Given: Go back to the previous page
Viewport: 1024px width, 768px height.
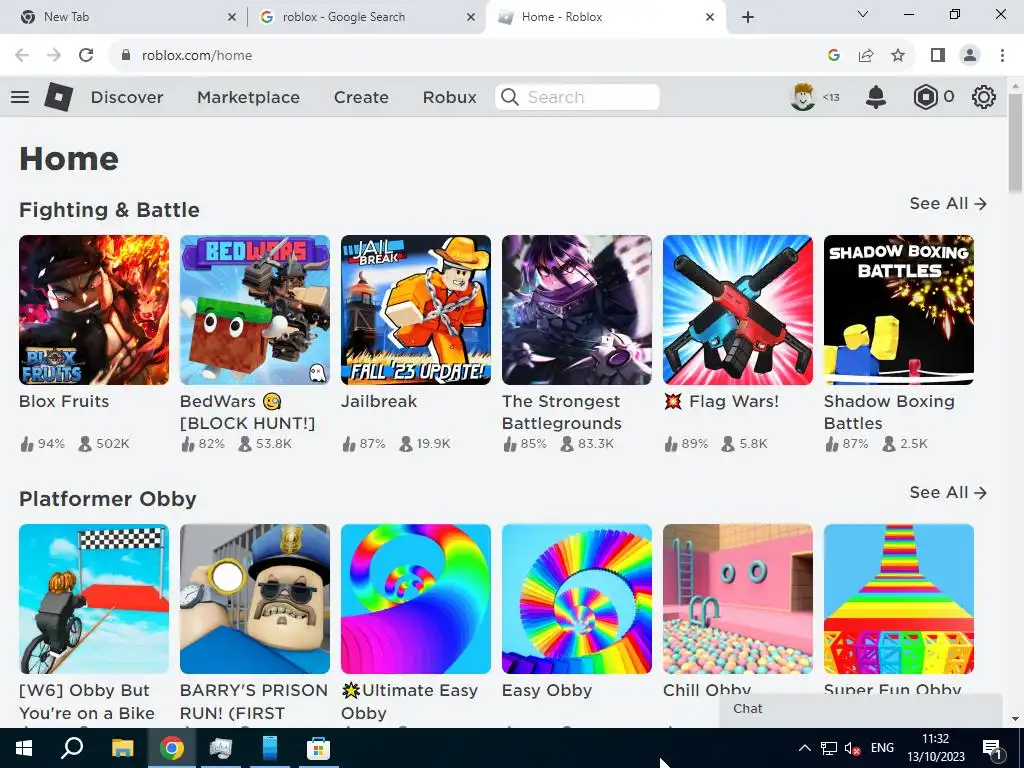Looking at the screenshot, I should point(22,56).
